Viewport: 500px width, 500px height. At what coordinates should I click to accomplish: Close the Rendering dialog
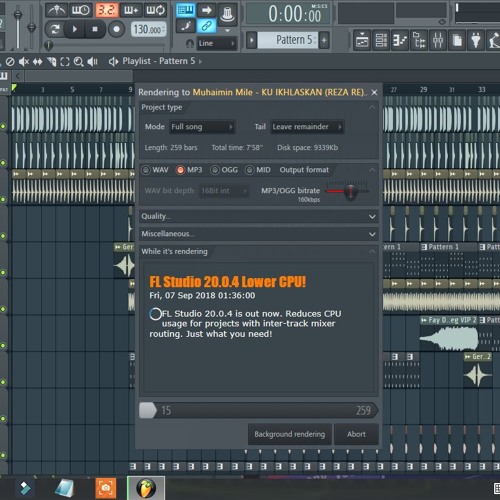374,92
